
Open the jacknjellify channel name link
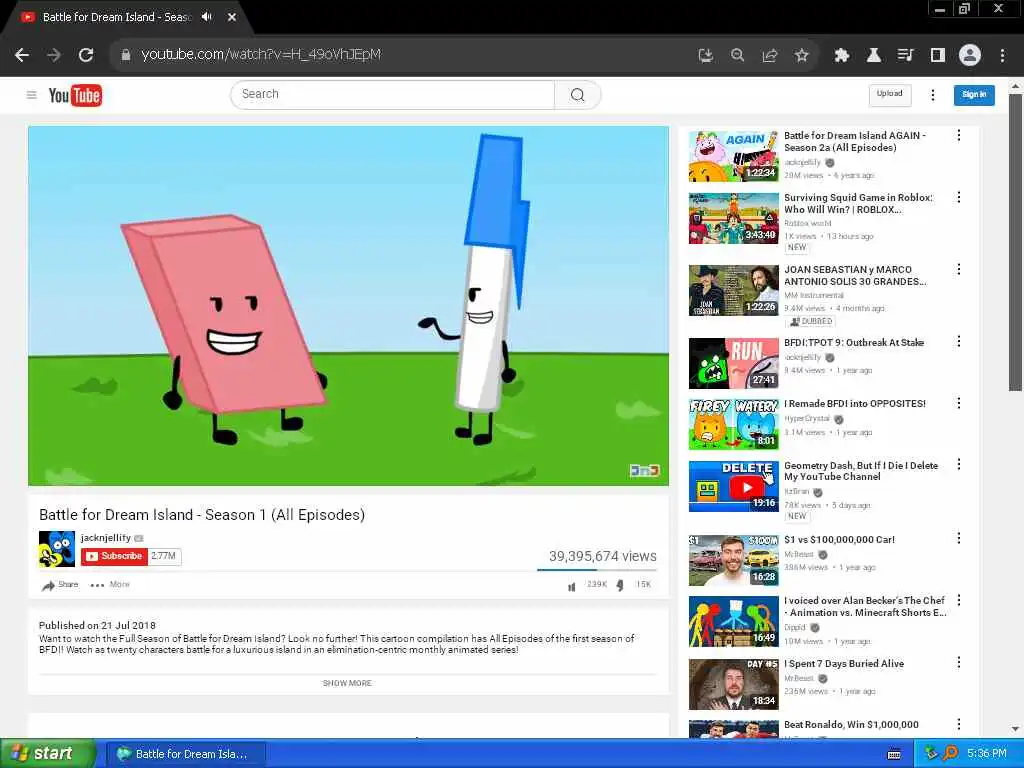106,537
